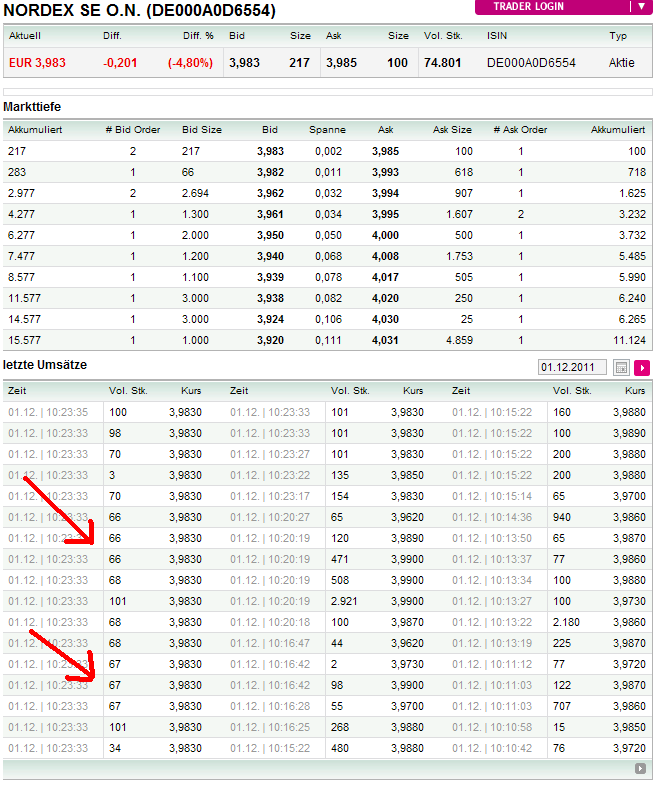Screen dimensions: 662x785
Task: Select ask price 3,993 in market depth
Action: tap(386, 172)
